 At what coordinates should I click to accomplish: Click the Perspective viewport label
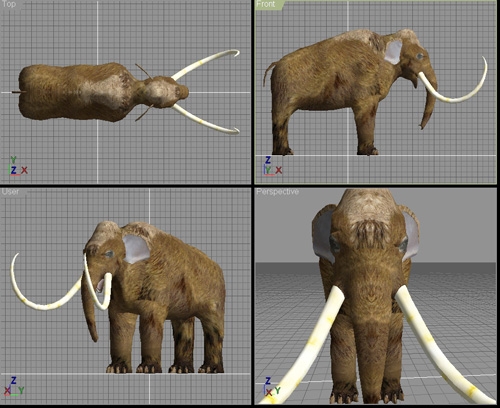tap(277, 192)
